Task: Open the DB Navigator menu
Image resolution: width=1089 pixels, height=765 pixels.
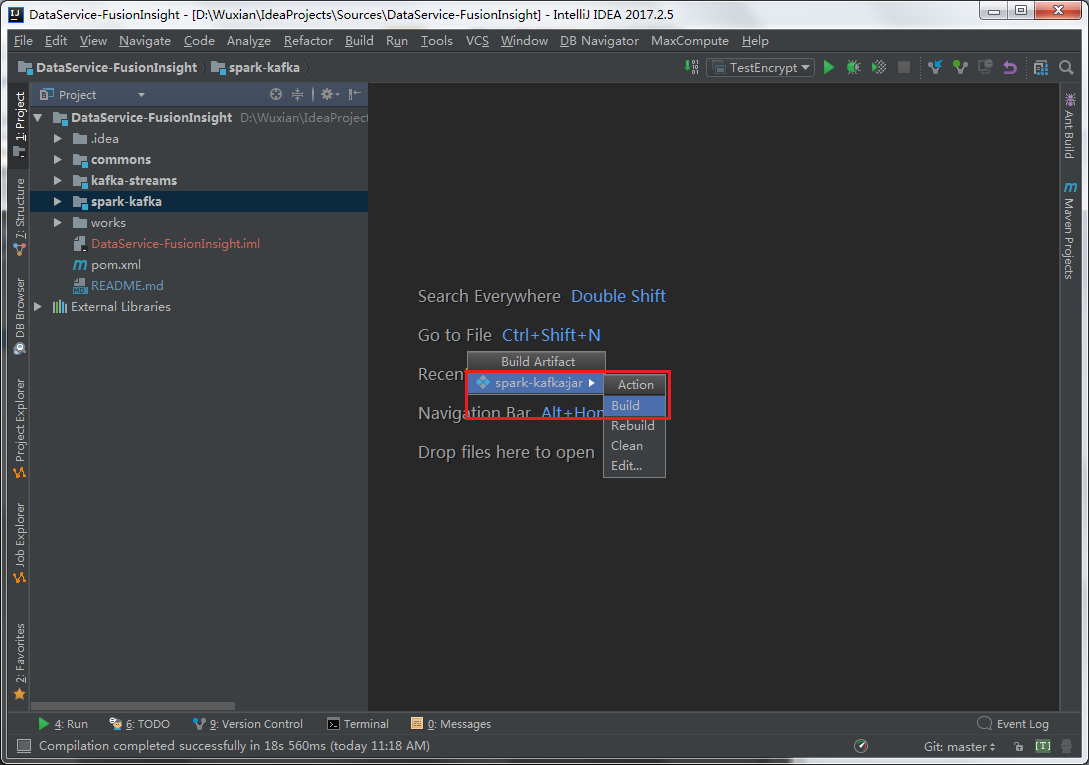Action: [599, 40]
